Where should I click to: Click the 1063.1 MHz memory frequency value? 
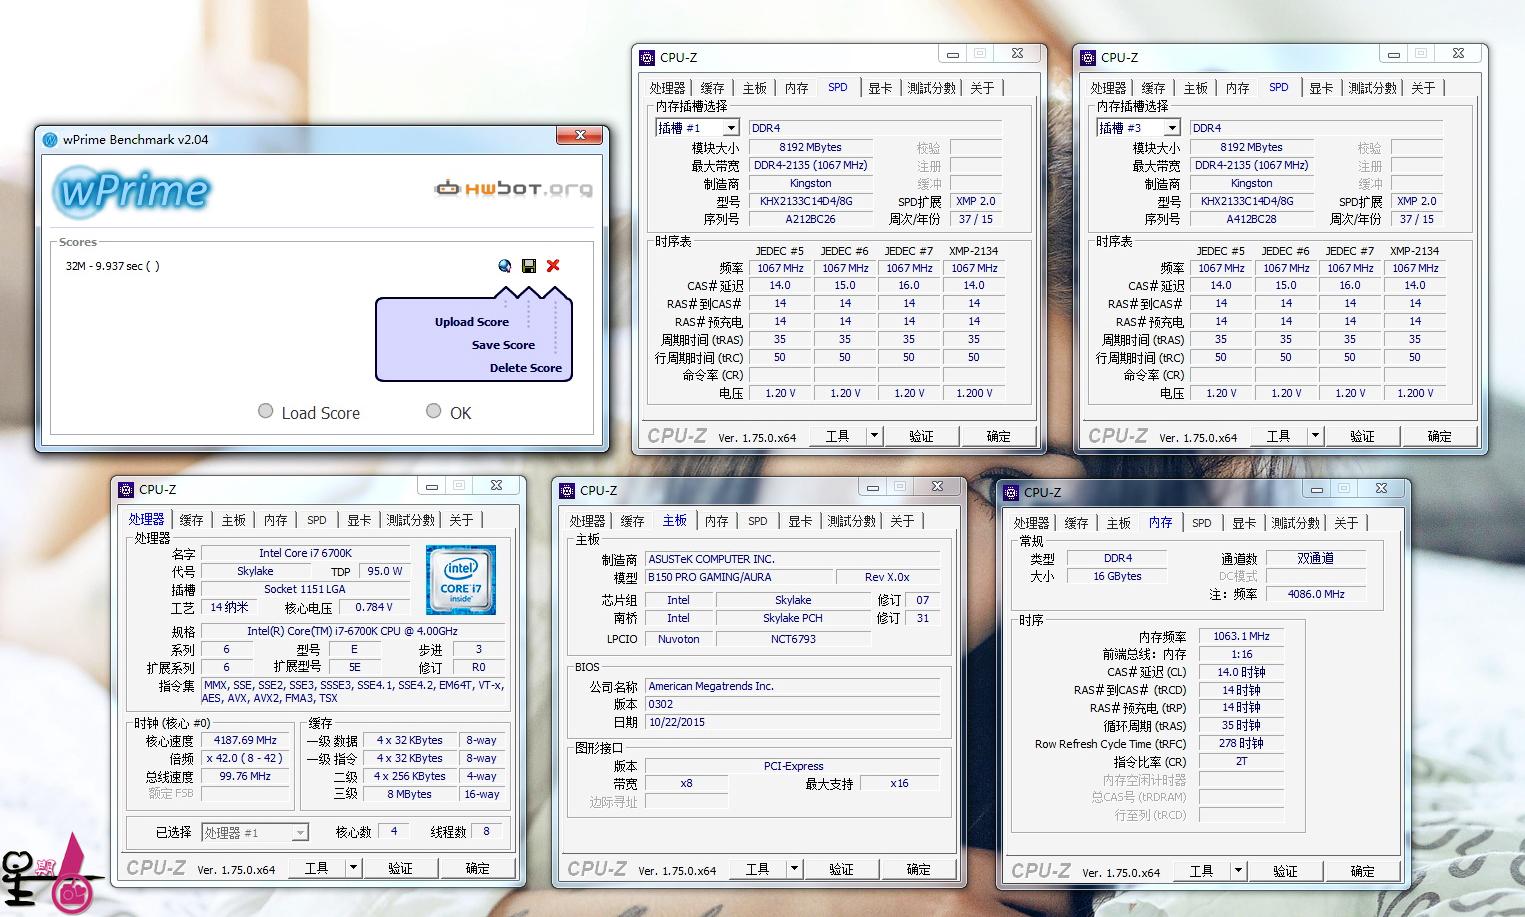(1241, 636)
